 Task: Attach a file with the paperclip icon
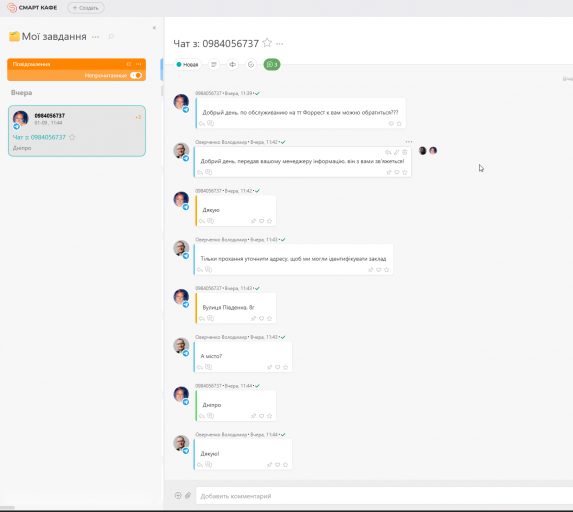187,496
